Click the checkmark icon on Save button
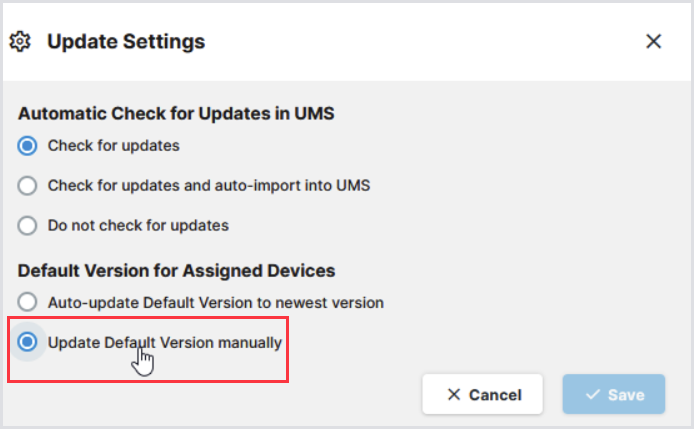The image size is (694, 429). pyautogui.click(x=592, y=395)
